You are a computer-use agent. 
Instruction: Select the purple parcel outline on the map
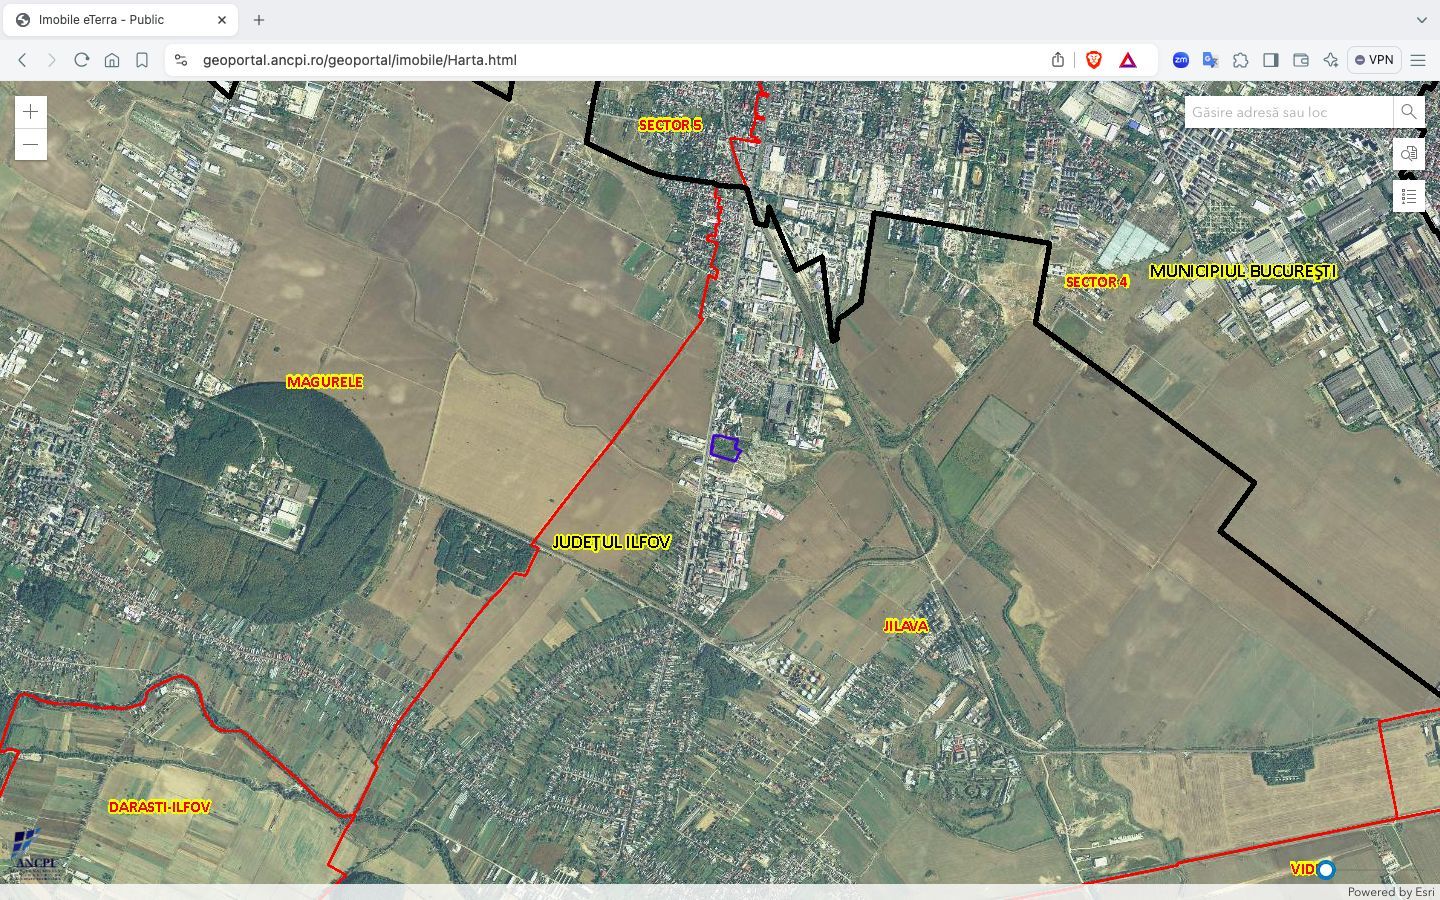724,449
